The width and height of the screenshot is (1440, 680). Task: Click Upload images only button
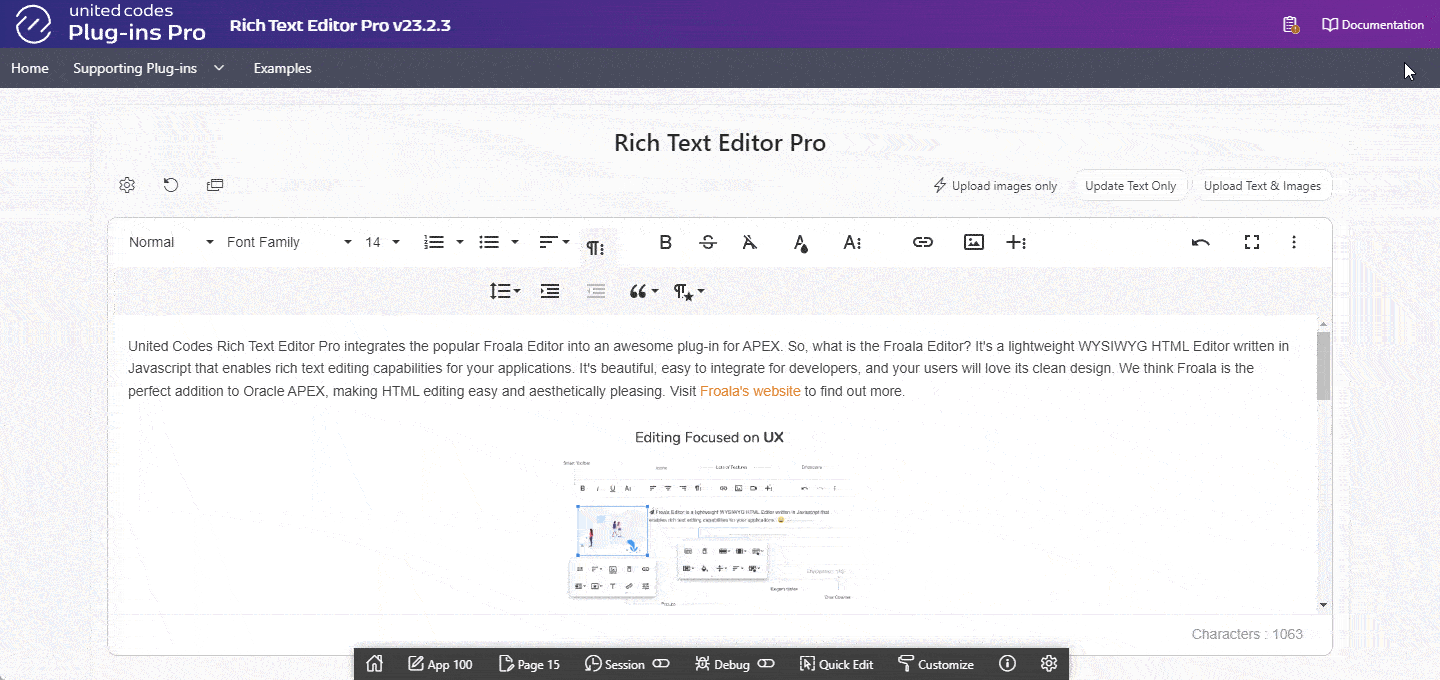[995, 186]
